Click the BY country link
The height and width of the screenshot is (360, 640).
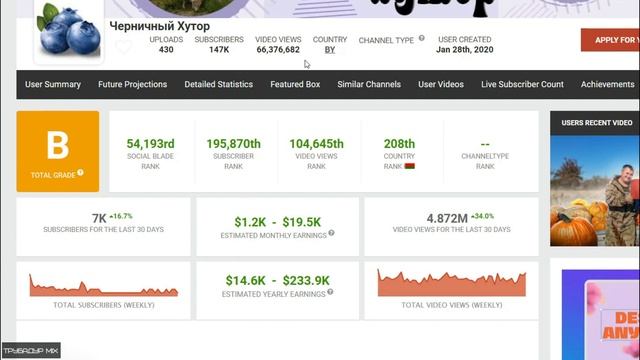pyautogui.click(x=330, y=50)
